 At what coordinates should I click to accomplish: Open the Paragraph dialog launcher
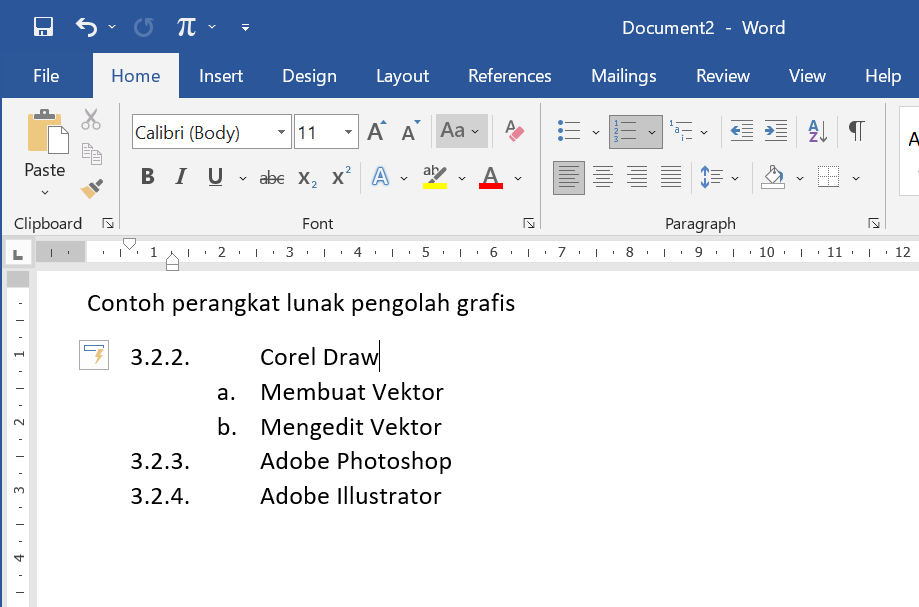click(874, 224)
